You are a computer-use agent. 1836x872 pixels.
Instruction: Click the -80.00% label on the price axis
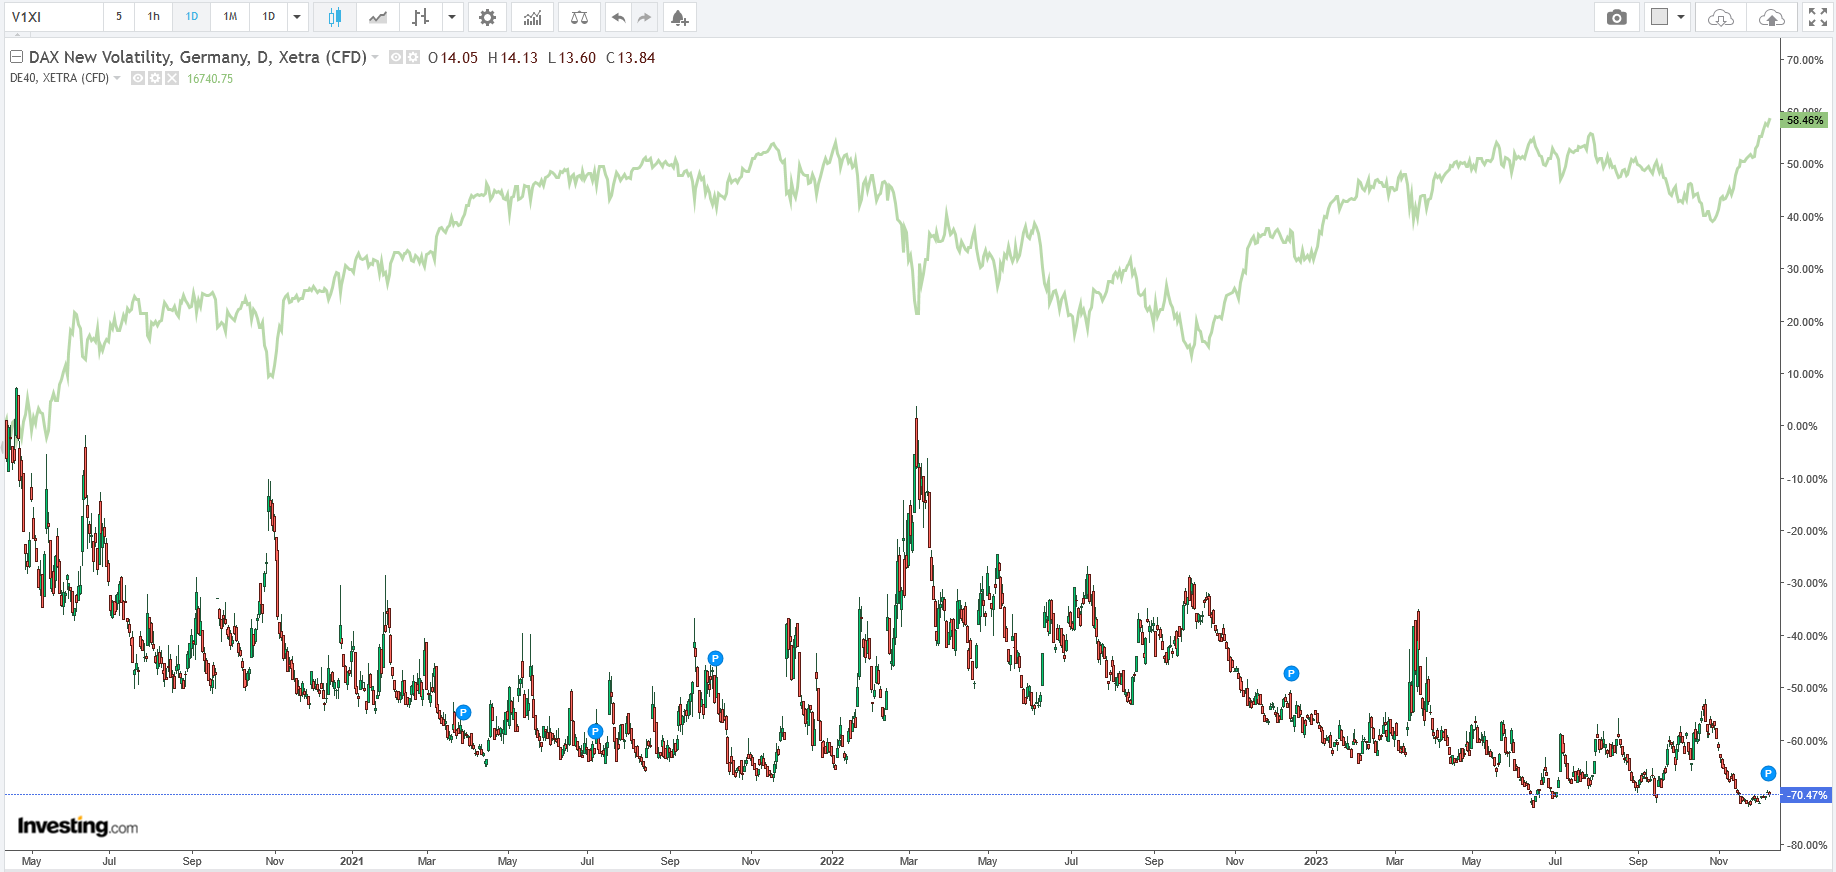[x=1807, y=845]
